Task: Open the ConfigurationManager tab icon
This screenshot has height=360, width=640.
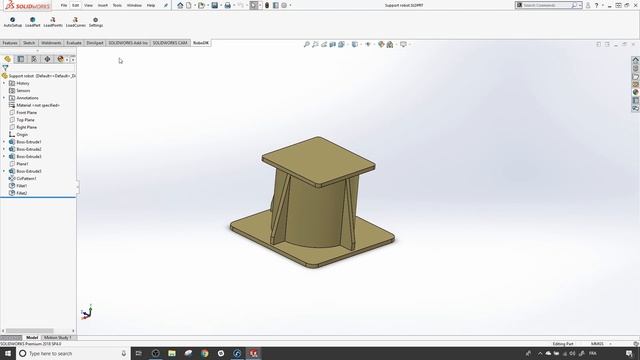Action: (x=34, y=59)
